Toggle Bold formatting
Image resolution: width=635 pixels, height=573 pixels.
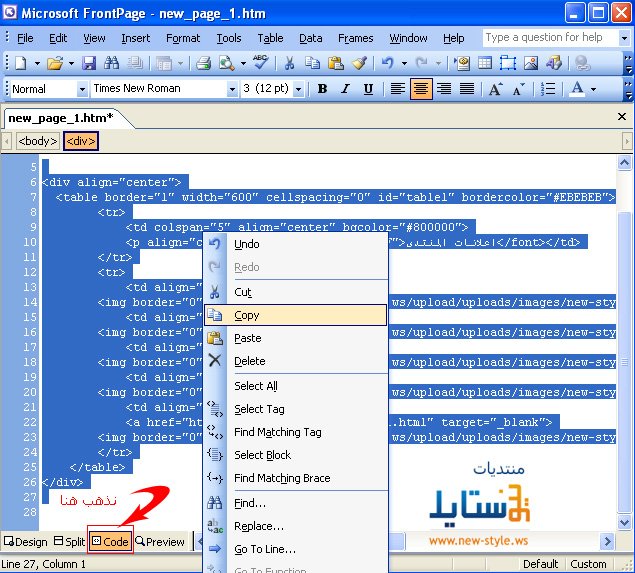point(322,89)
